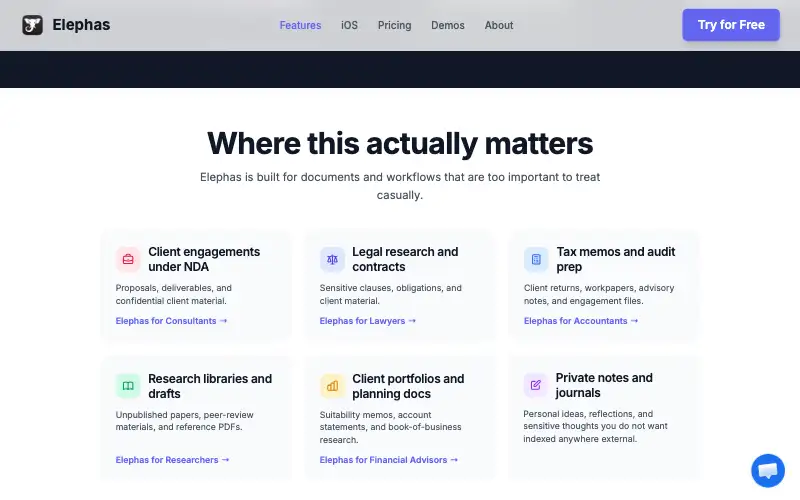Click the 'Client returns, workpapers' description text
The height and width of the screenshot is (500, 800).
pyautogui.click(x=599, y=294)
